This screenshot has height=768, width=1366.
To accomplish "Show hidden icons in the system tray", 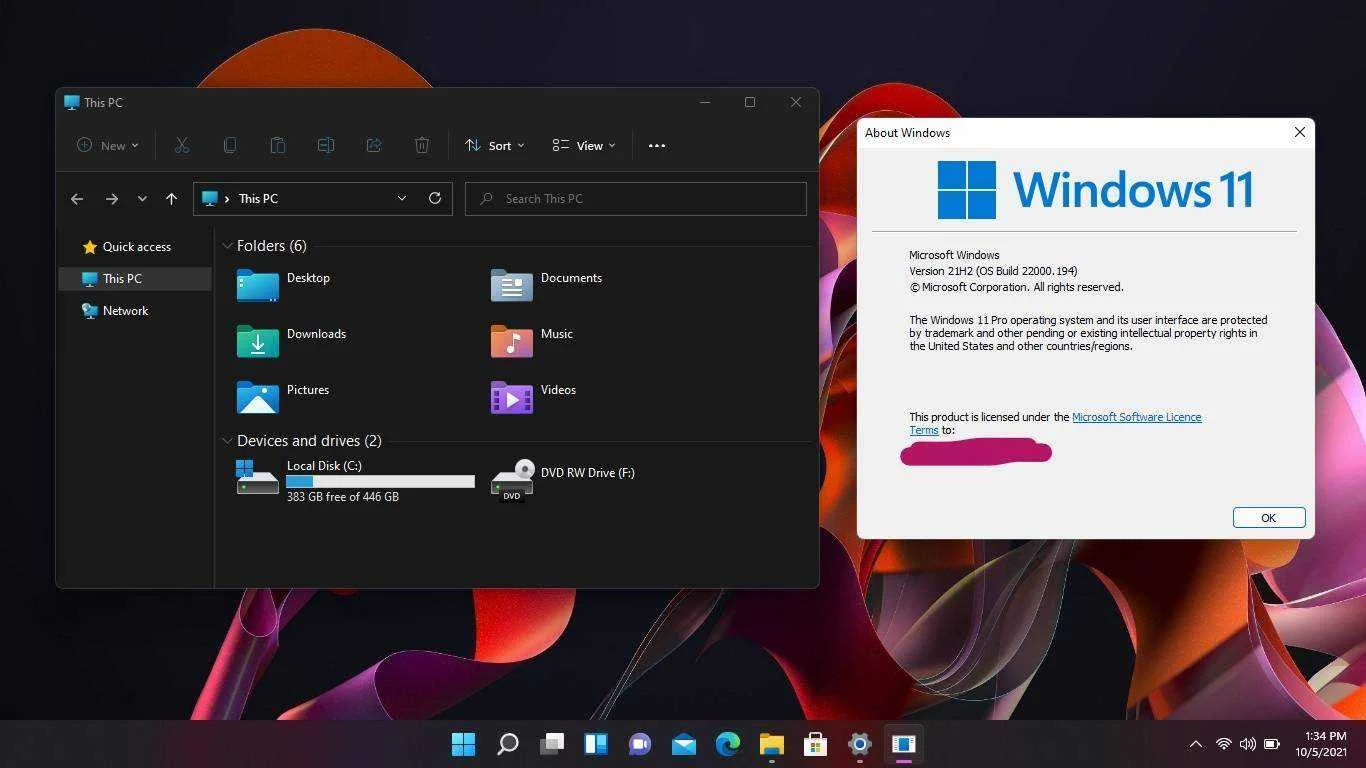I will coord(1196,744).
